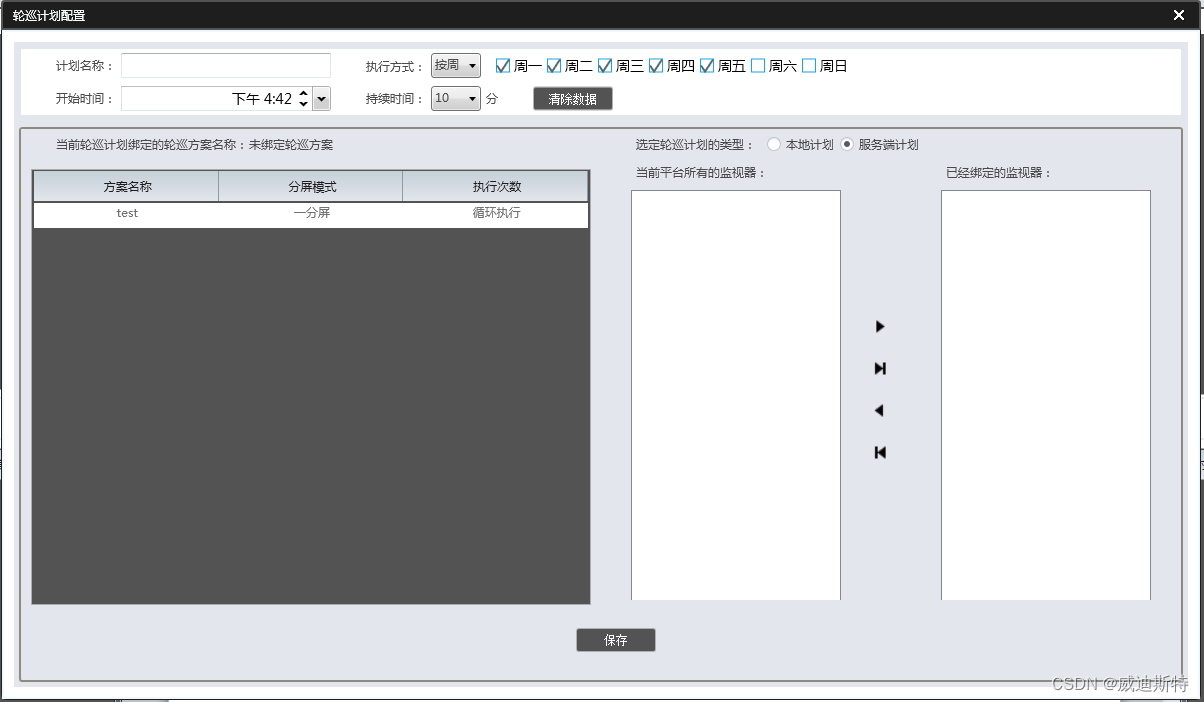
Task: Sort by 方案名称 column header
Action: 127,187
